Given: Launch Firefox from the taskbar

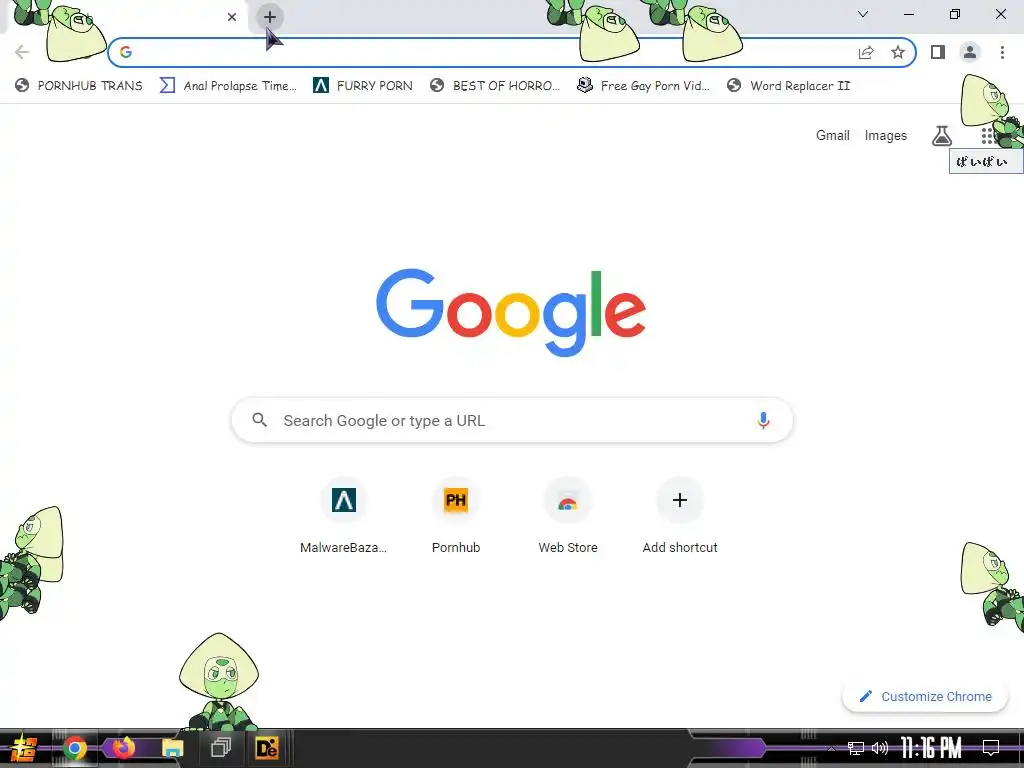Looking at the screenshot, I should click(123, 748).
